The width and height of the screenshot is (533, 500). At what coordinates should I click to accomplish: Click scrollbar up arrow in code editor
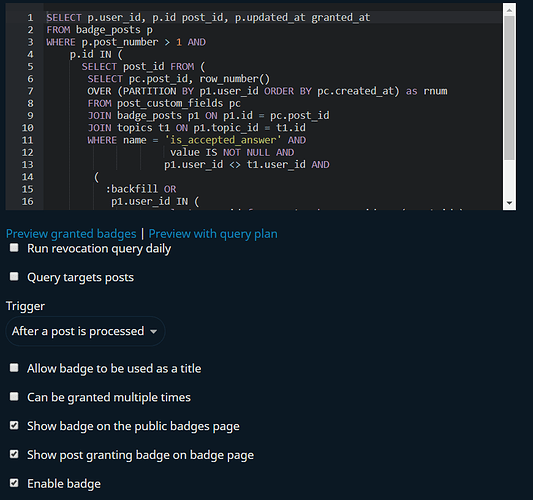(x=509, y=10)
